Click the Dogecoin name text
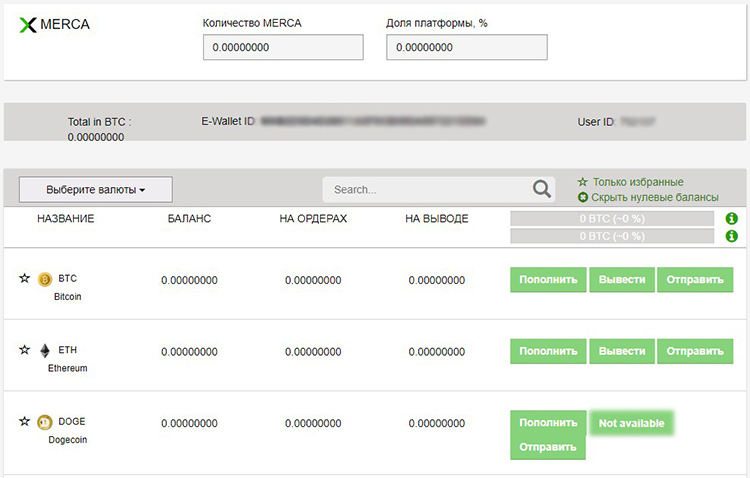750x478 pixels. tap(67, 440)
